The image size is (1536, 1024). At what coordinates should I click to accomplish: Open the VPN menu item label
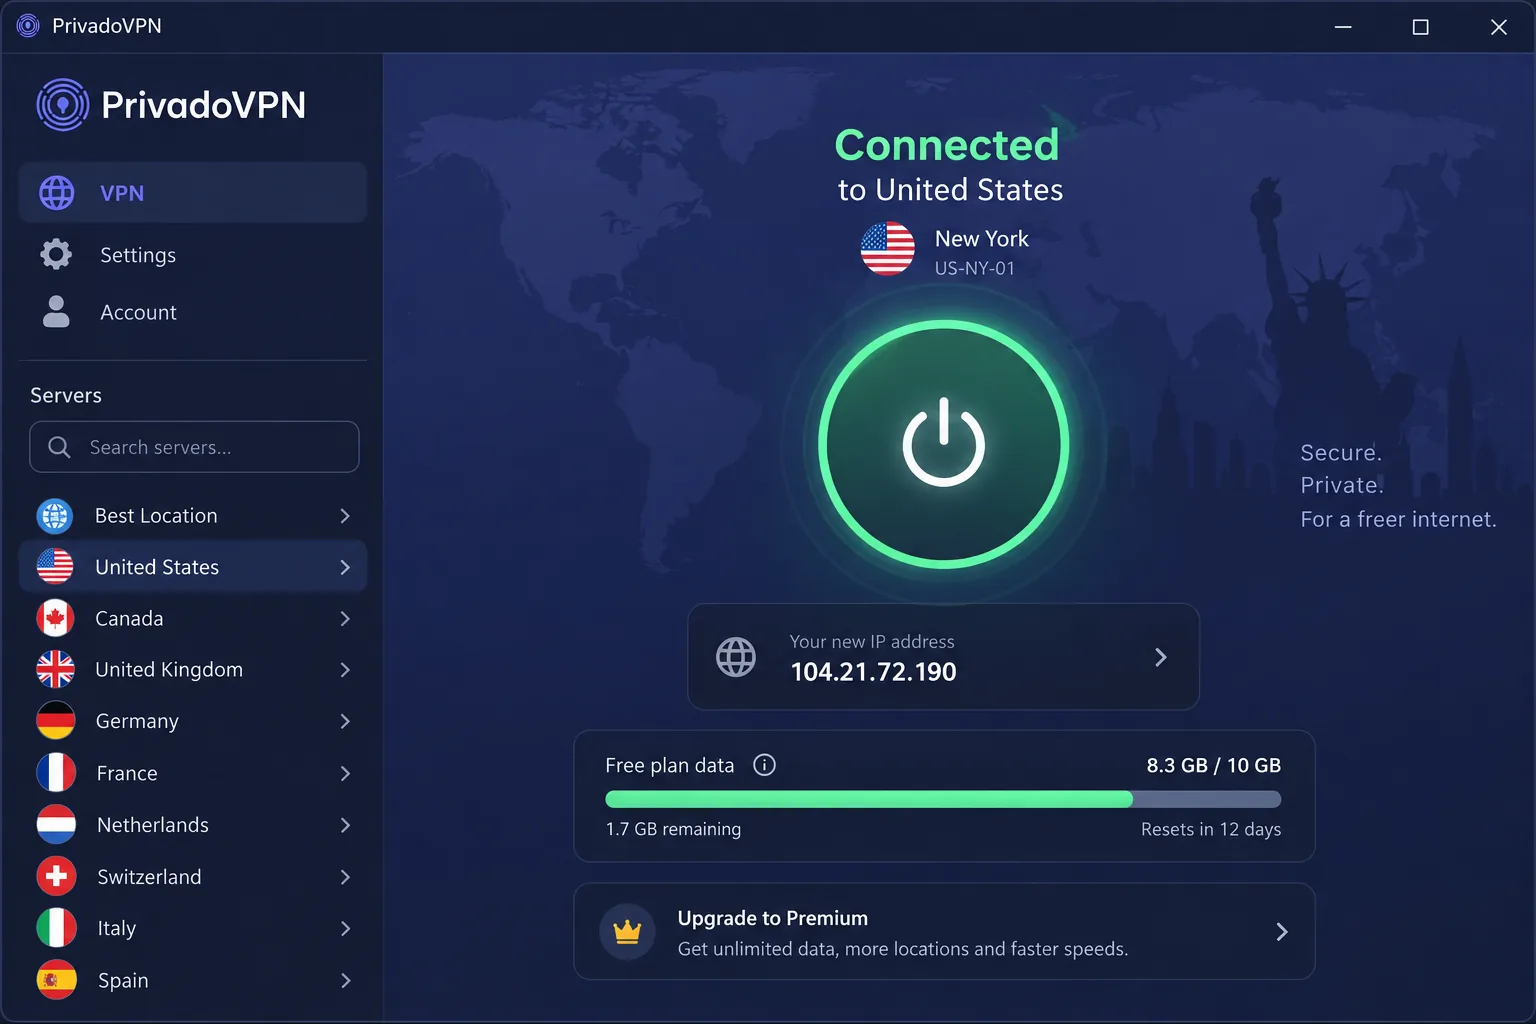pos(122,193)
